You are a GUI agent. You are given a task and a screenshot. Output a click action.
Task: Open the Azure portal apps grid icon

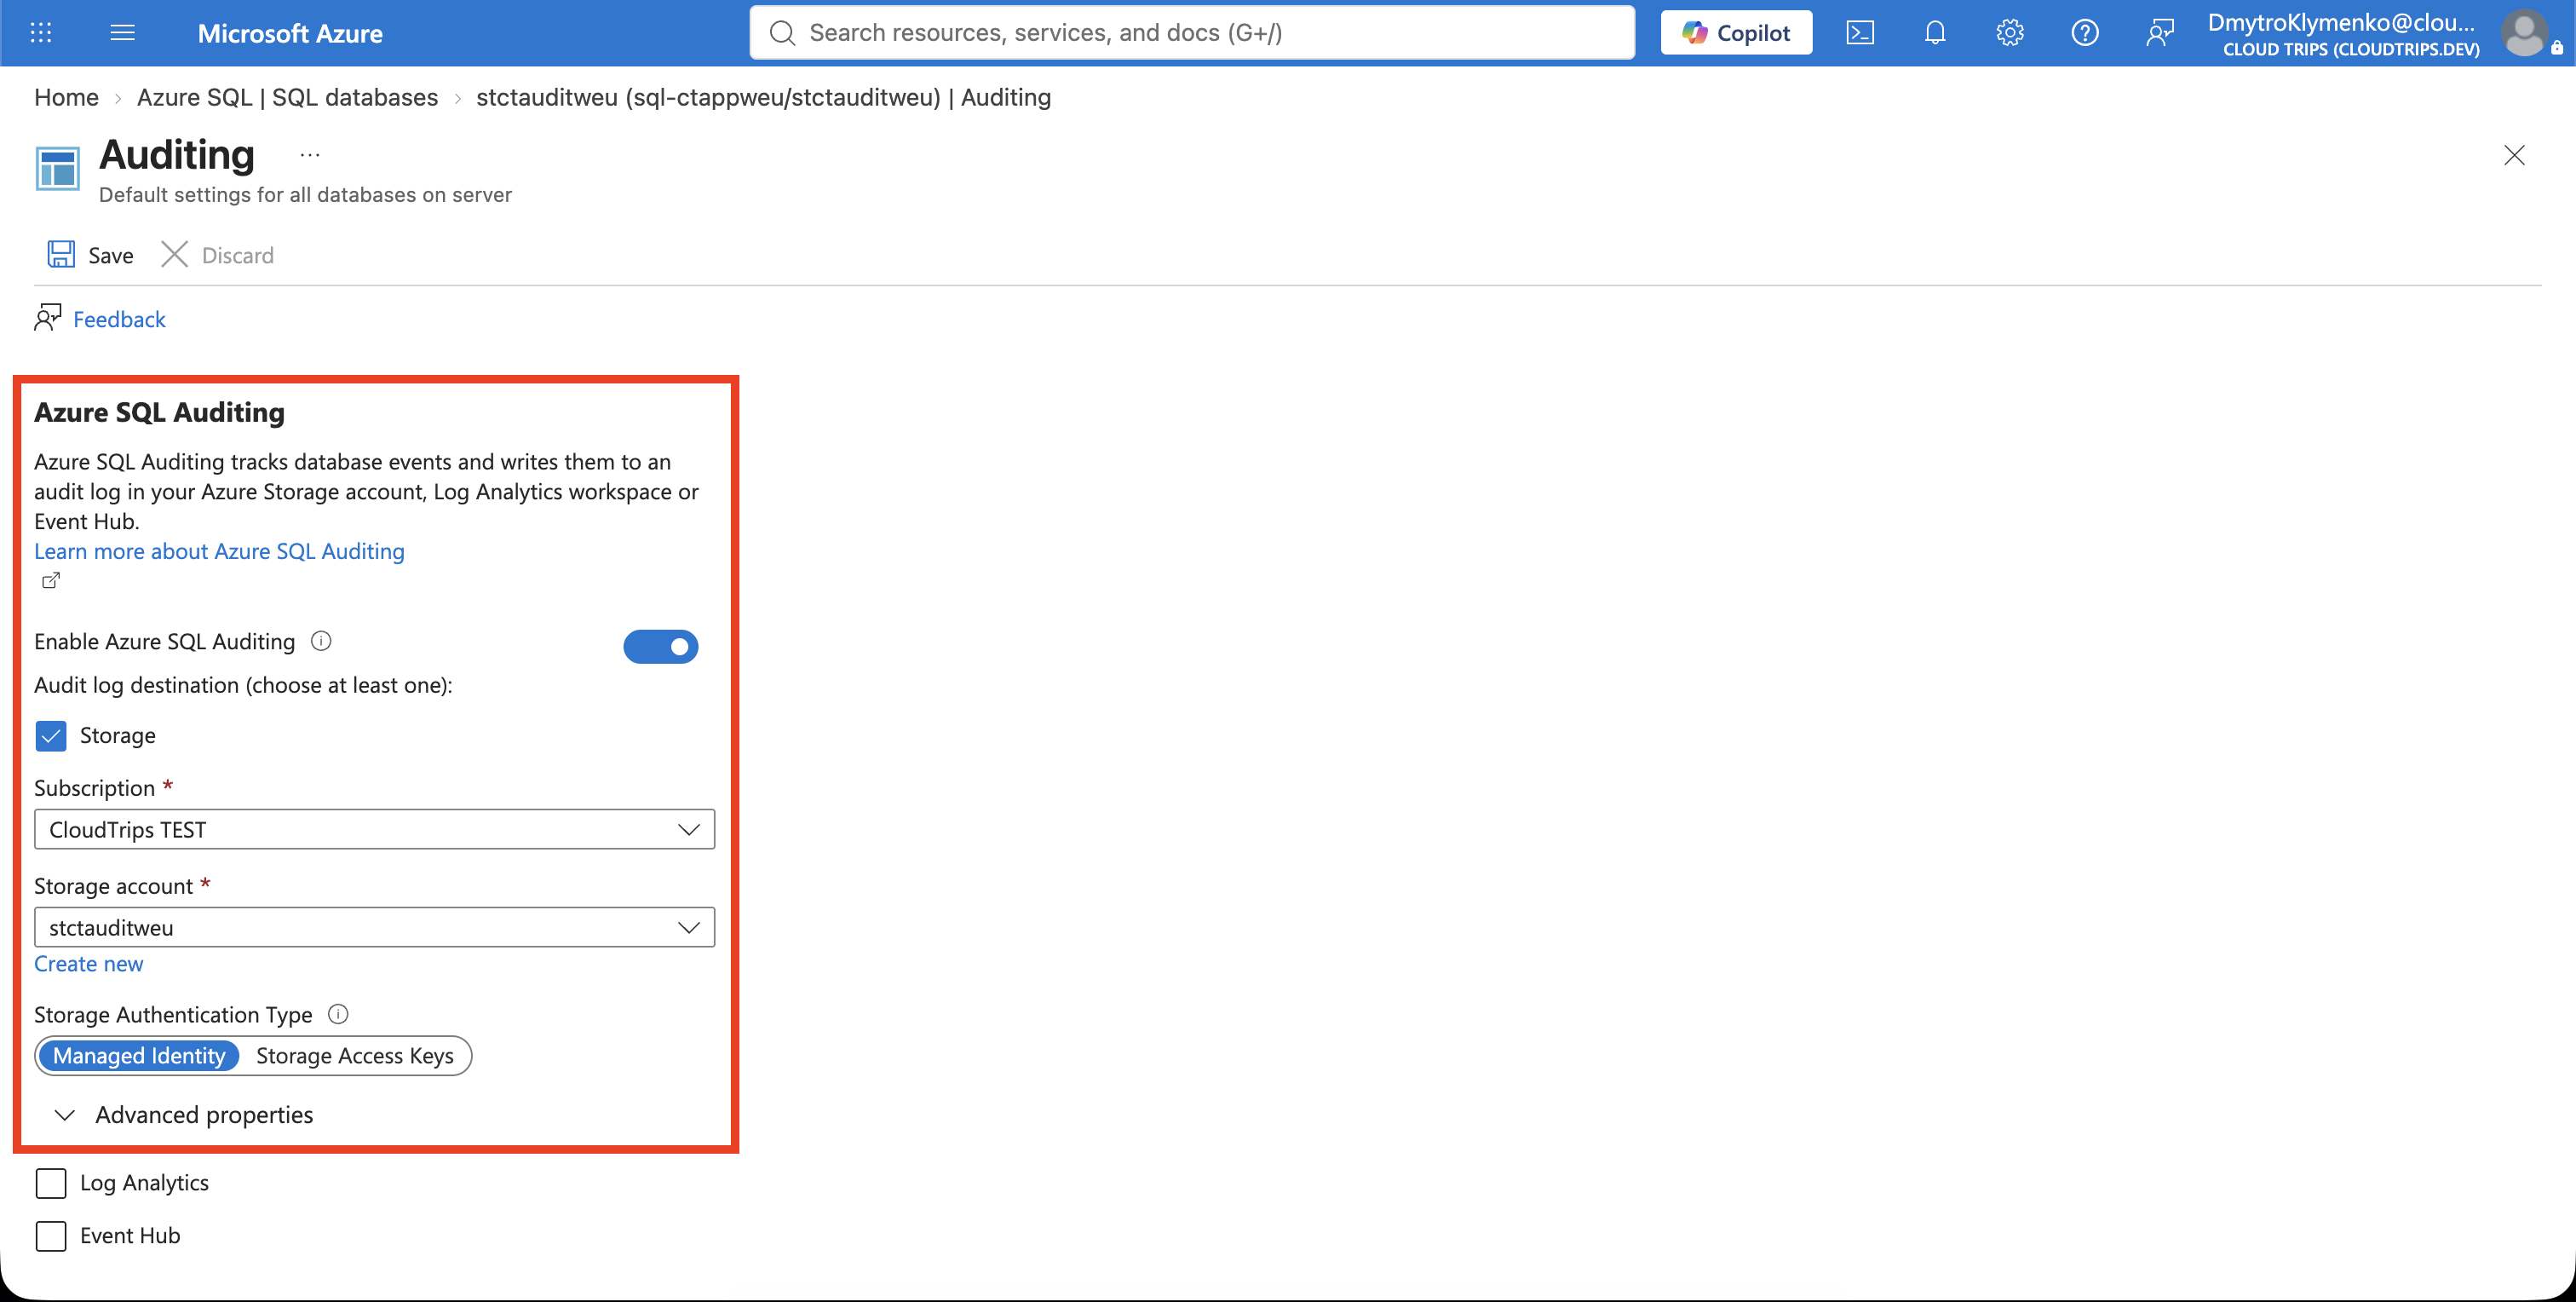coord(41,33)
